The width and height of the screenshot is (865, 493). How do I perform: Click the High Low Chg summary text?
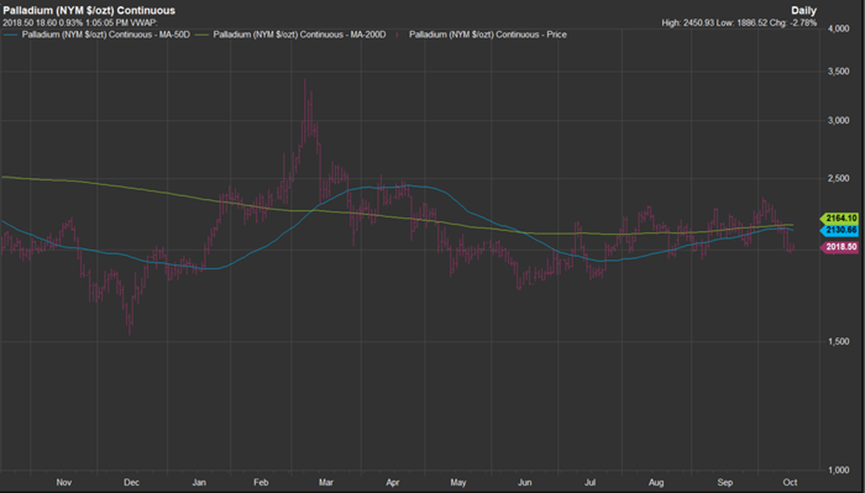pyautogui.click(x=739, y=23)
